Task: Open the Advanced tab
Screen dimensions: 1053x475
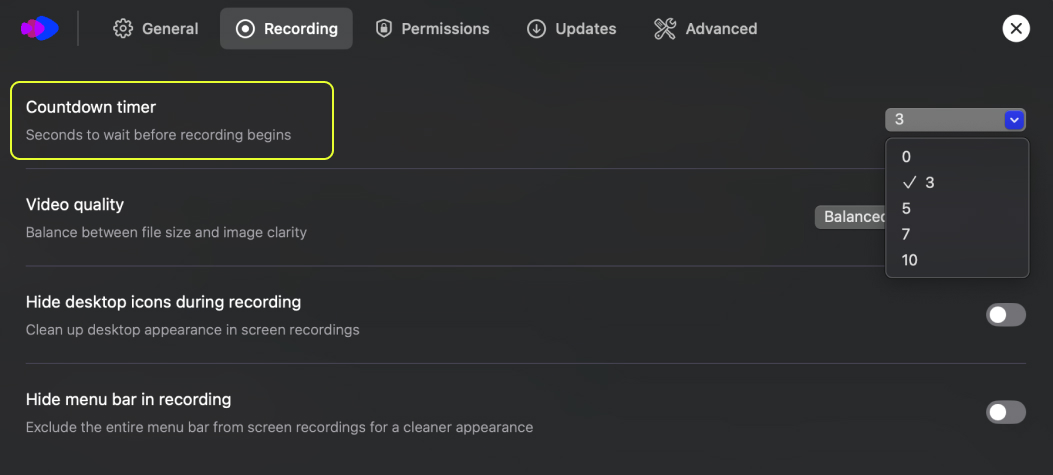Action: pyautogui.click(x=706, y=29)
